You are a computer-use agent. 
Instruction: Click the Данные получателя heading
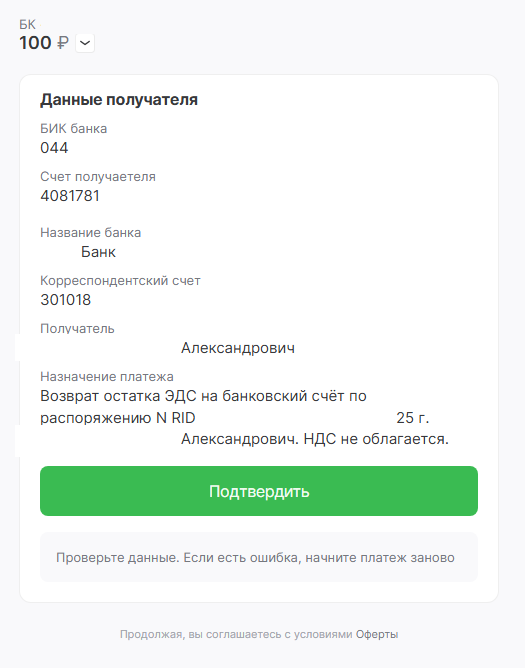119,100
